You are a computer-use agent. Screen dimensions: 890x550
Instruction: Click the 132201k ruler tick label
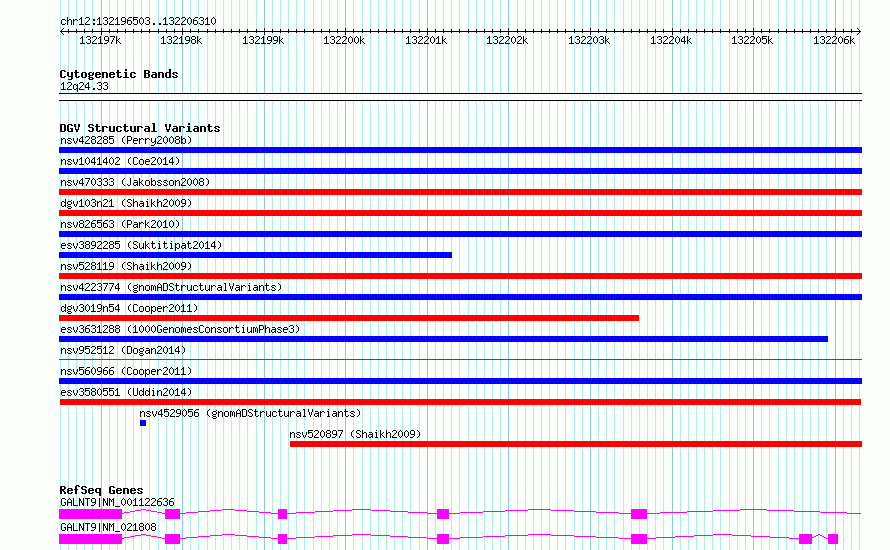click(x=426, y=40)
